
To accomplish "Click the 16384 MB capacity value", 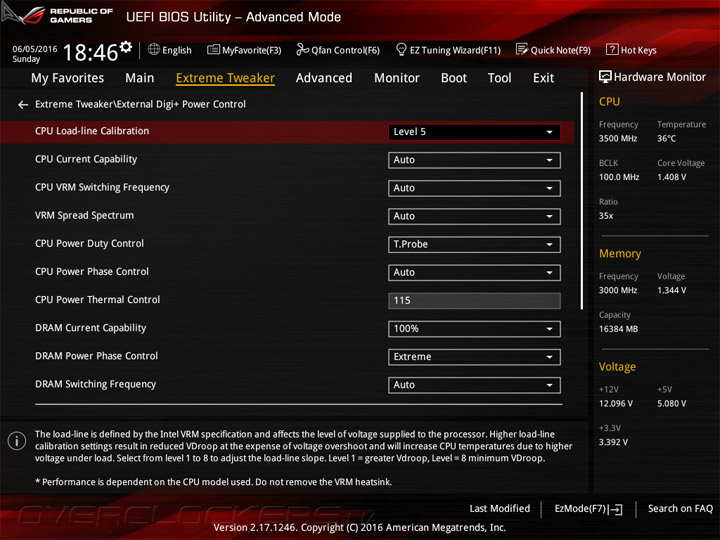I will pyautogui.click(x=618, y=329).
